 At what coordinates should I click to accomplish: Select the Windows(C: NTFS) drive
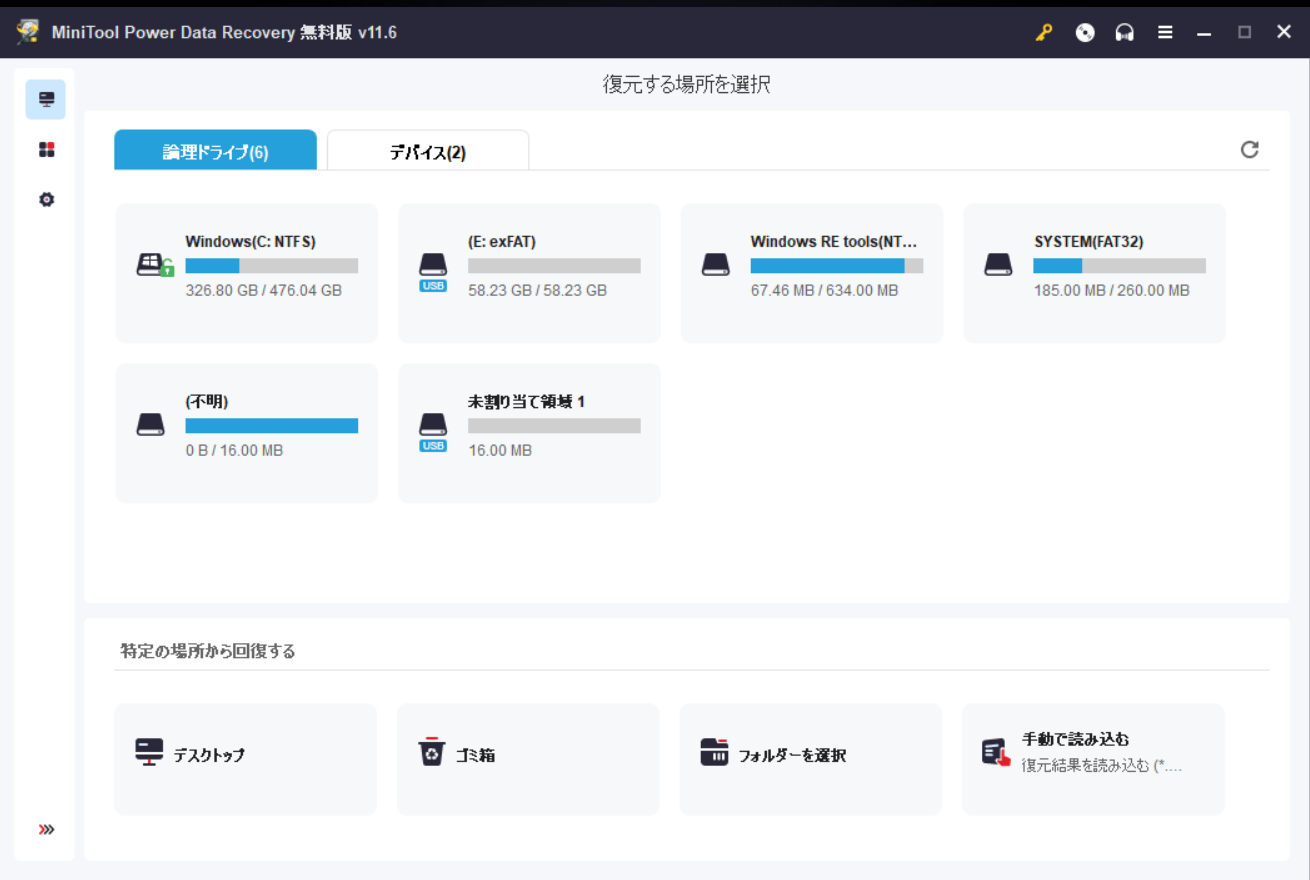[247, 273]
